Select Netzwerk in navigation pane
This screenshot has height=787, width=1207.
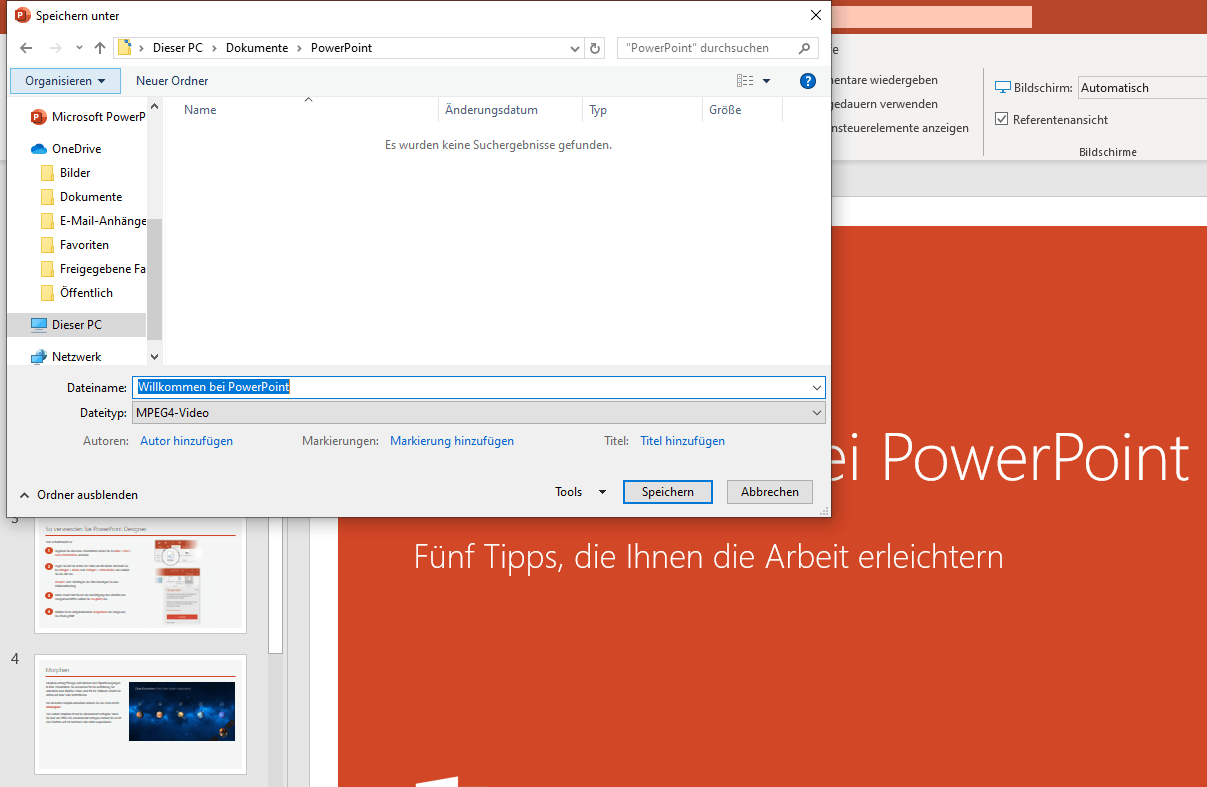76,357
